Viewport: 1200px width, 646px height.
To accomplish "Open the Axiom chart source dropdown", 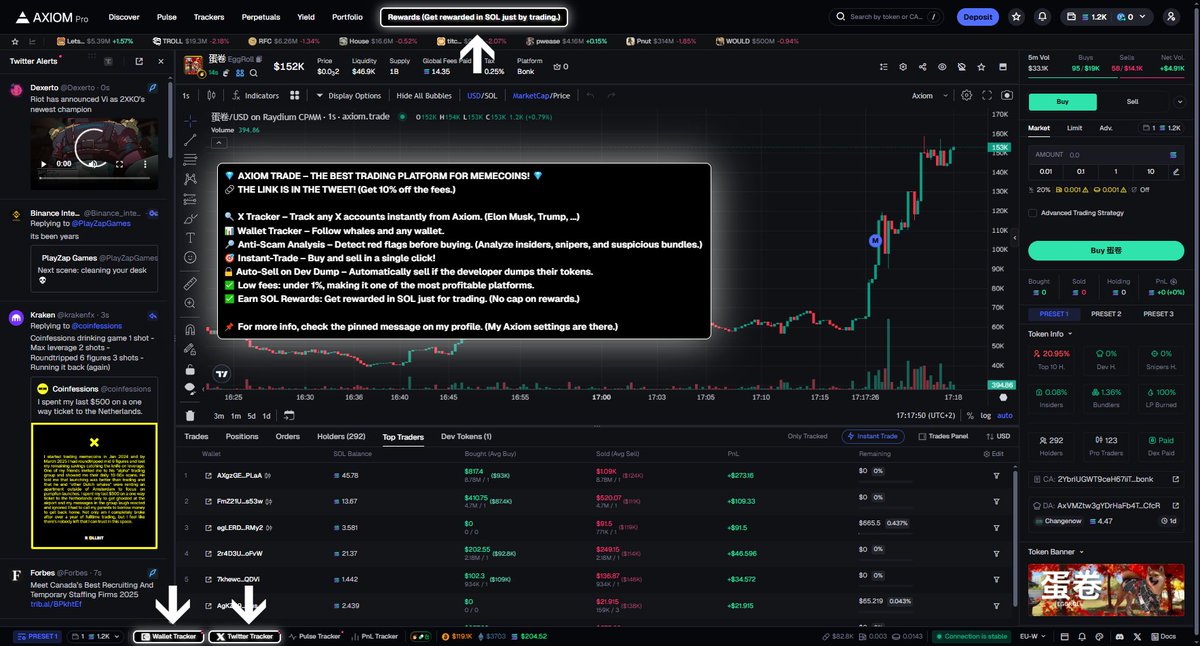I will [928, 95].
